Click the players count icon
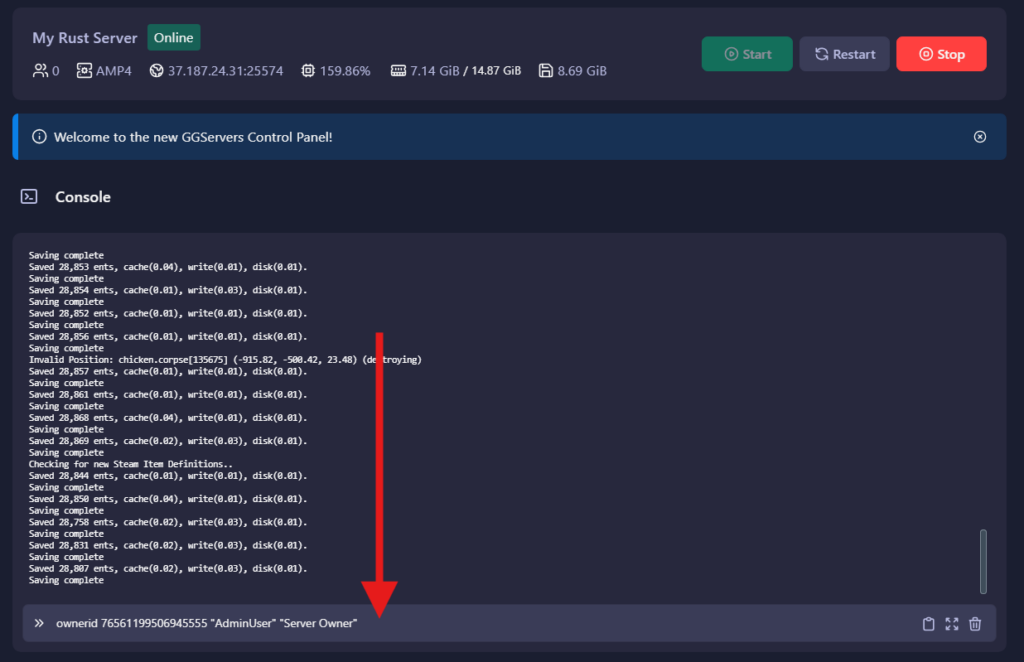The width and height of the screenshot is (1024, 662). point(40,71)
